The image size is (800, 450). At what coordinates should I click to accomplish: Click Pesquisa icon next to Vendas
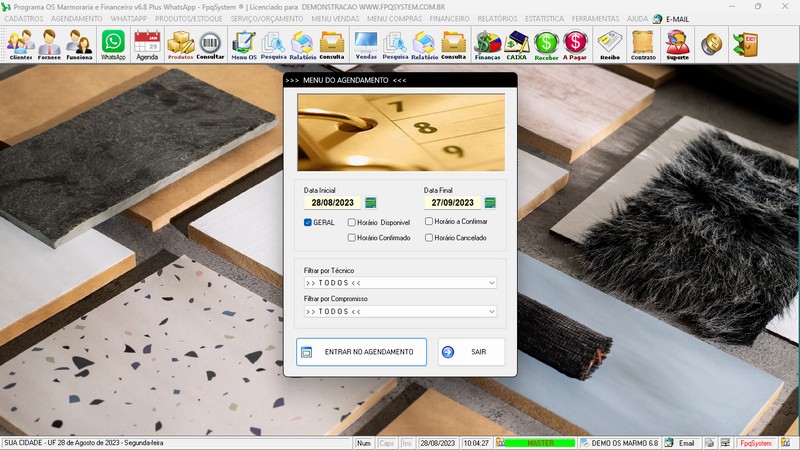pos(395,44)
